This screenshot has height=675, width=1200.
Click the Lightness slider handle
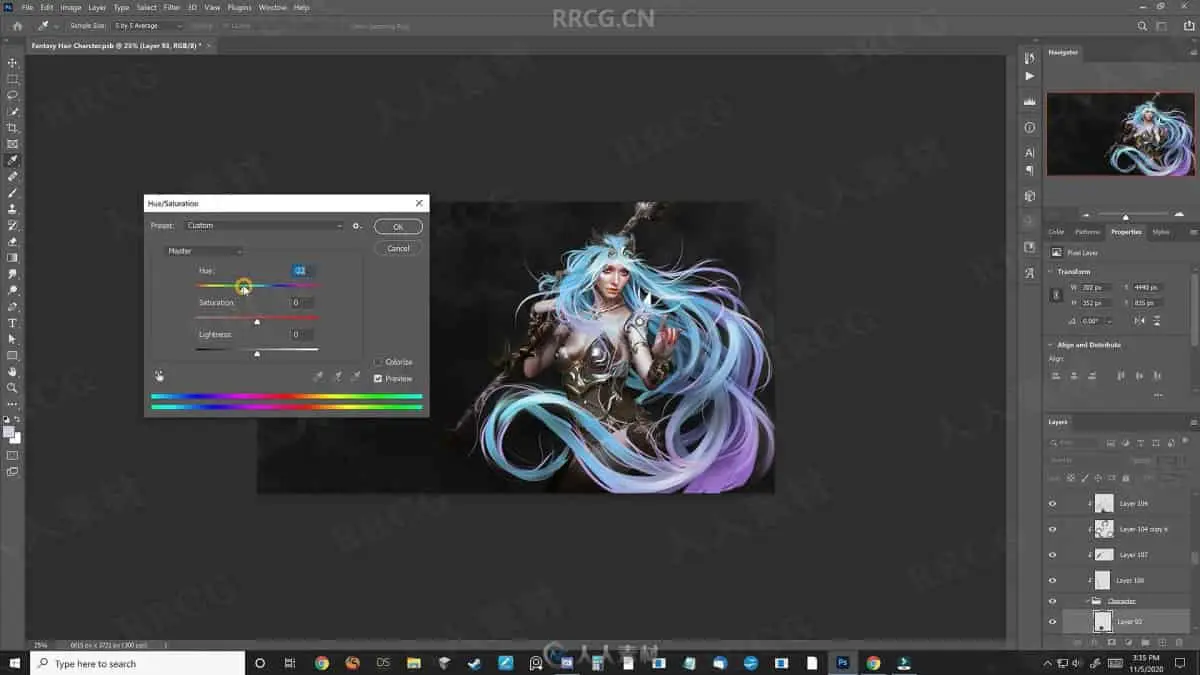pyautogui.click(x=257, y=353)
